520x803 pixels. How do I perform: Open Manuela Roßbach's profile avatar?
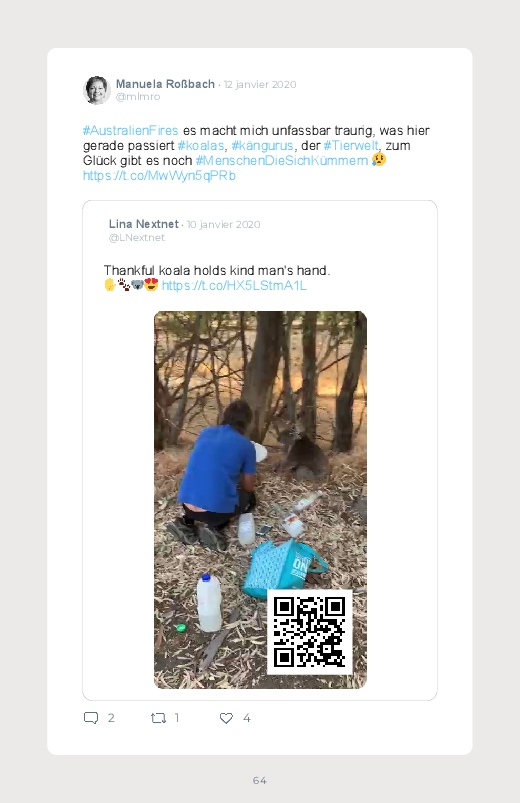97,90
